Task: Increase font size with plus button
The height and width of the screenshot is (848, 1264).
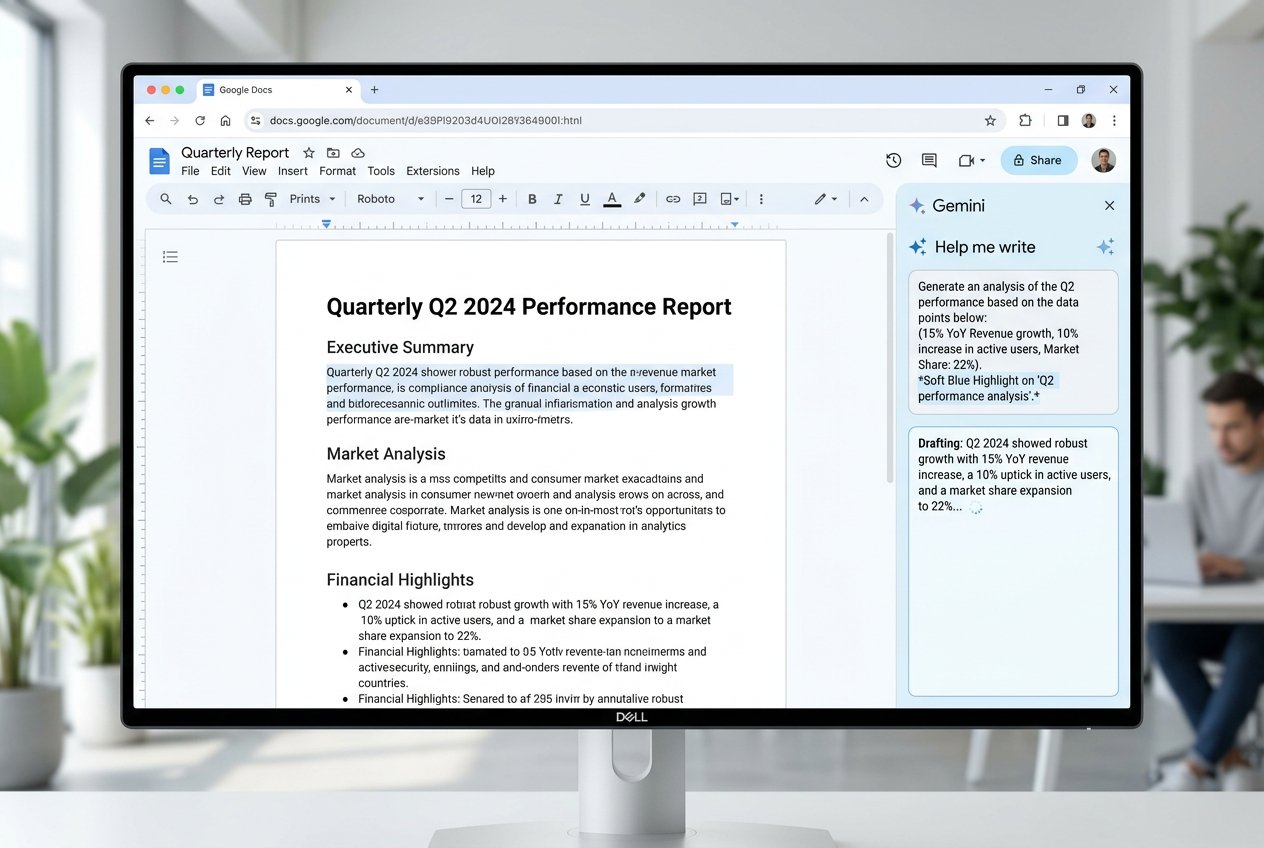Action: click(x=502, y=199)
